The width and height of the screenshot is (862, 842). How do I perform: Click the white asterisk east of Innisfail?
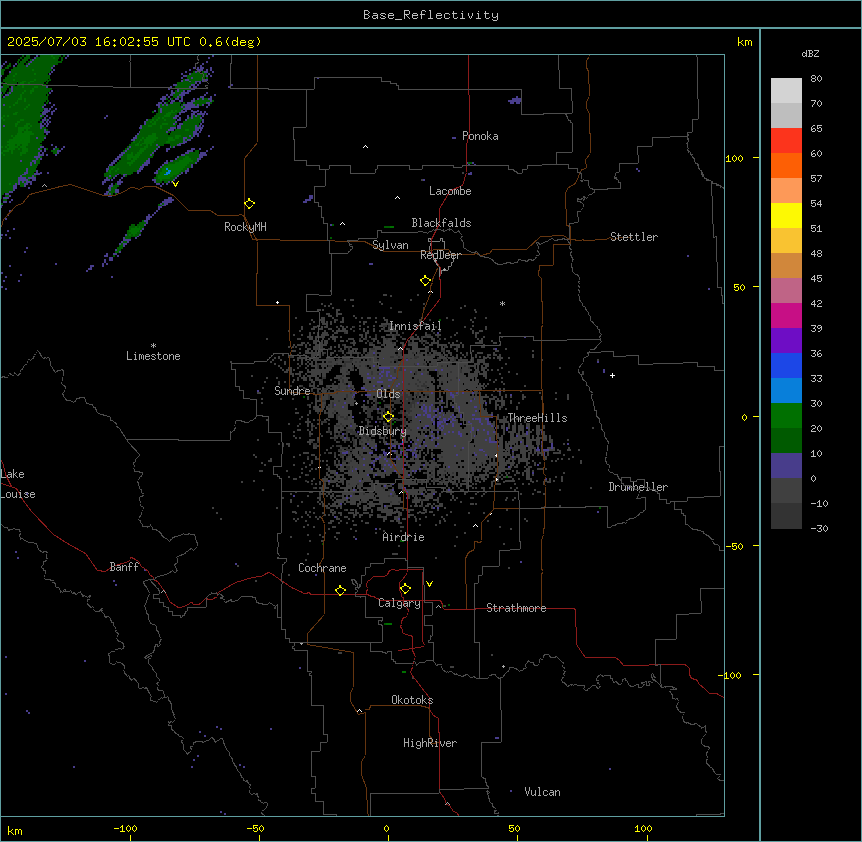pos(502,303)
